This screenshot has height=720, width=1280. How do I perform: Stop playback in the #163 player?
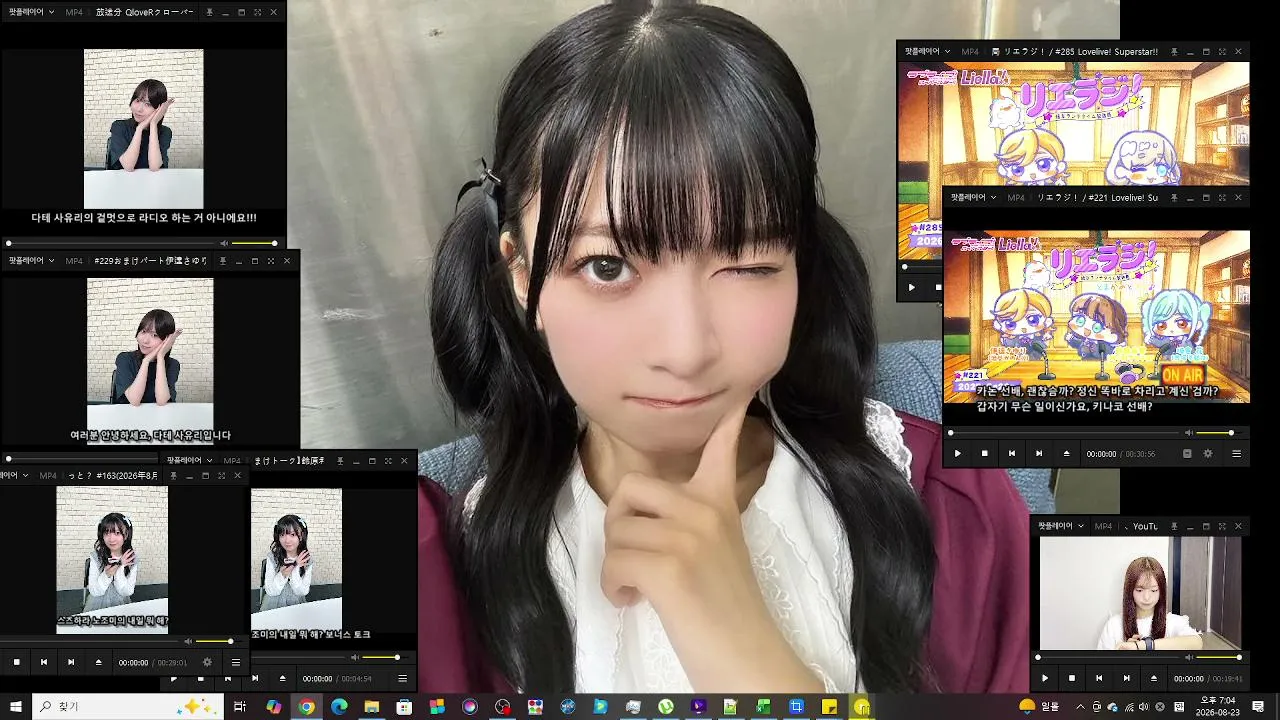coord(16,662)
